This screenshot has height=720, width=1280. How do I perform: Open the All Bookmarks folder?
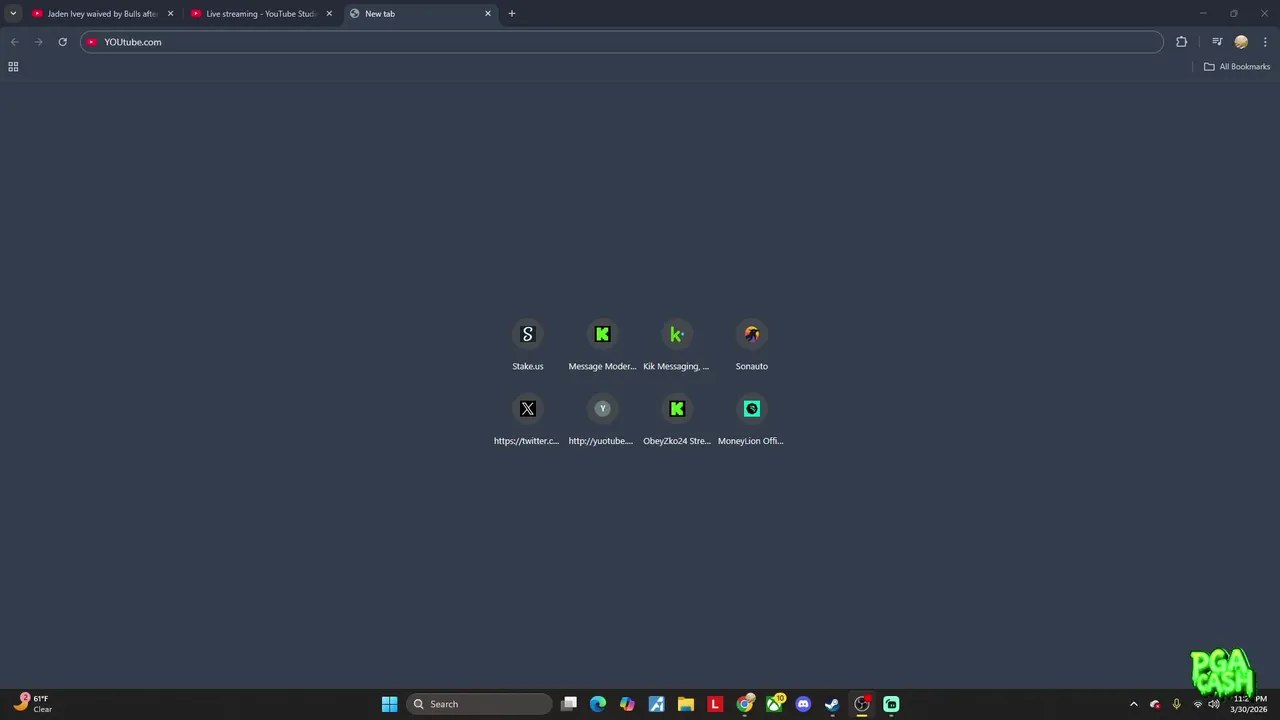coord(1236,67)
